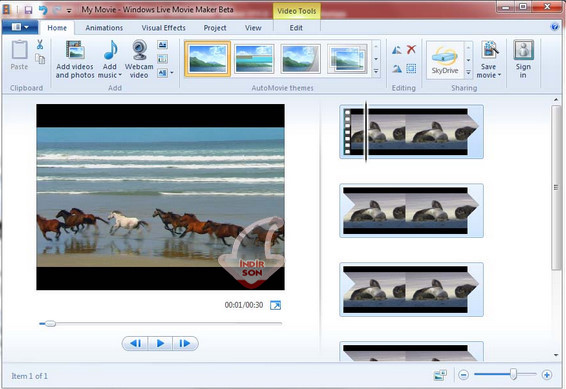The height and width of the screenshot is (389, 566).
Task: Select the first storyboard clip
Action: point(411,132)
